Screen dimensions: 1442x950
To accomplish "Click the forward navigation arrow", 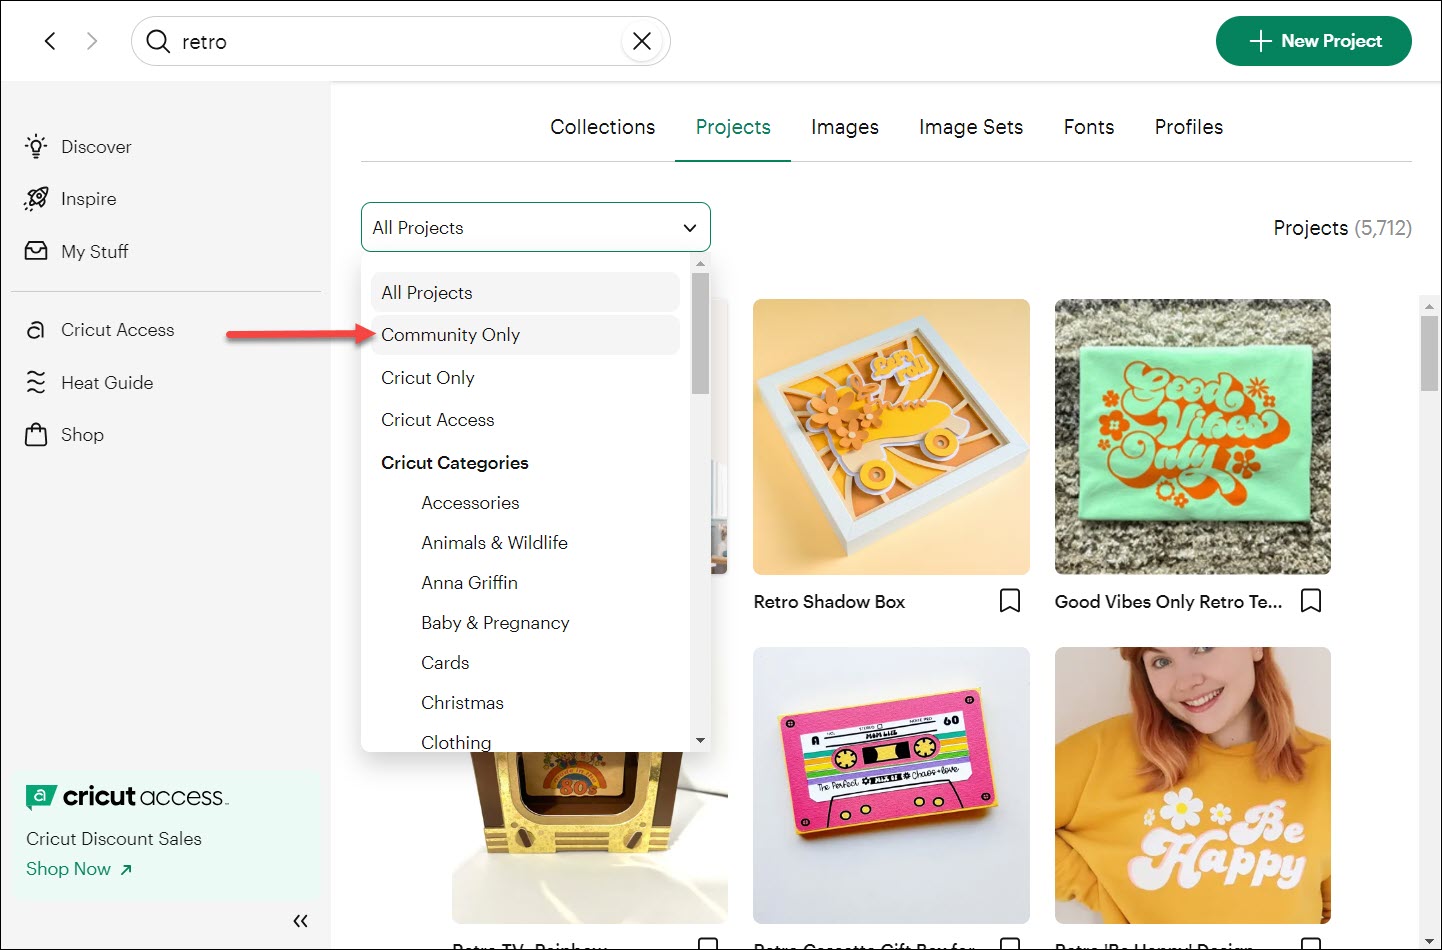I will pyautogui.click(x=92, y=41).
